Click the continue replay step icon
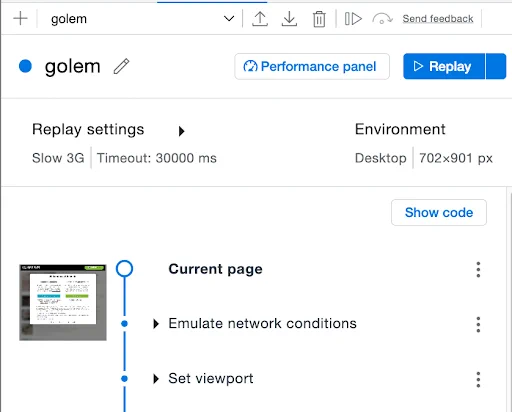Screen dimensions: 512x412 353,19
